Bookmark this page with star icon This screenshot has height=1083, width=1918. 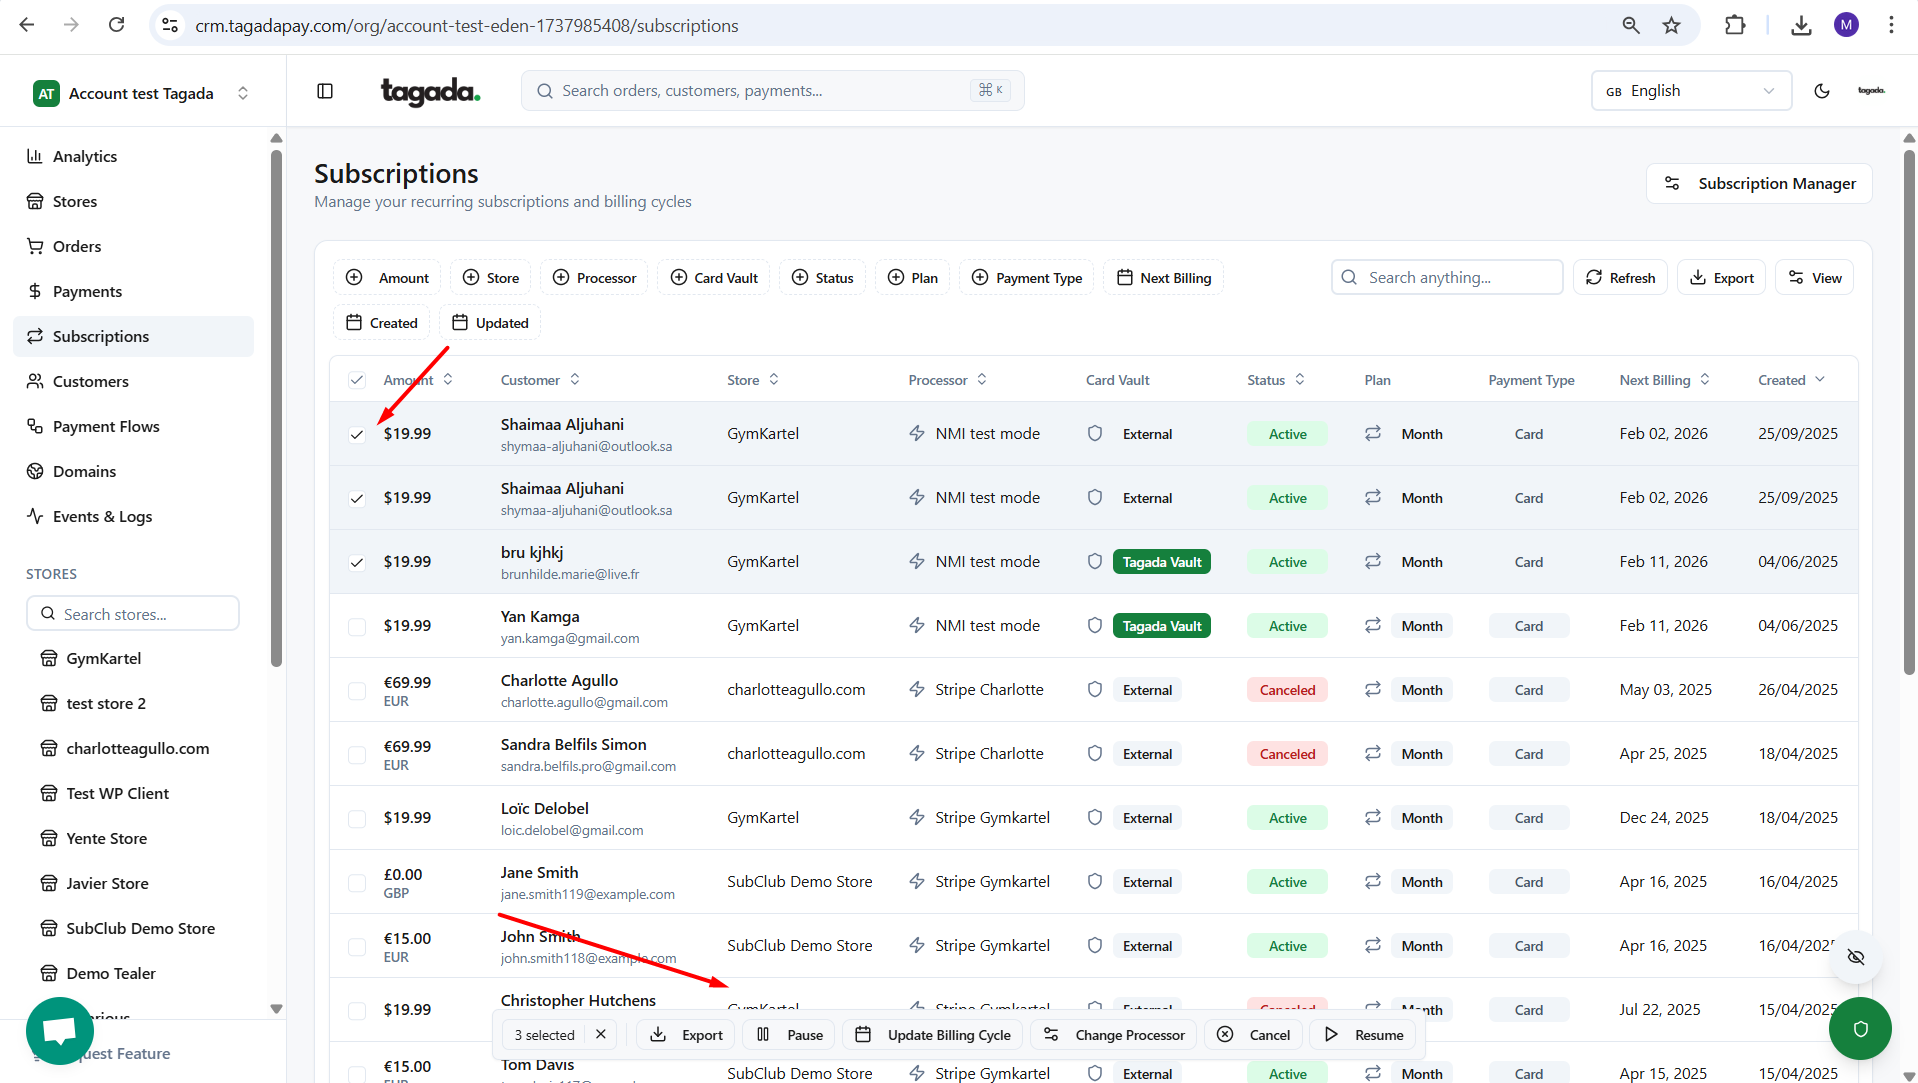1672,25
